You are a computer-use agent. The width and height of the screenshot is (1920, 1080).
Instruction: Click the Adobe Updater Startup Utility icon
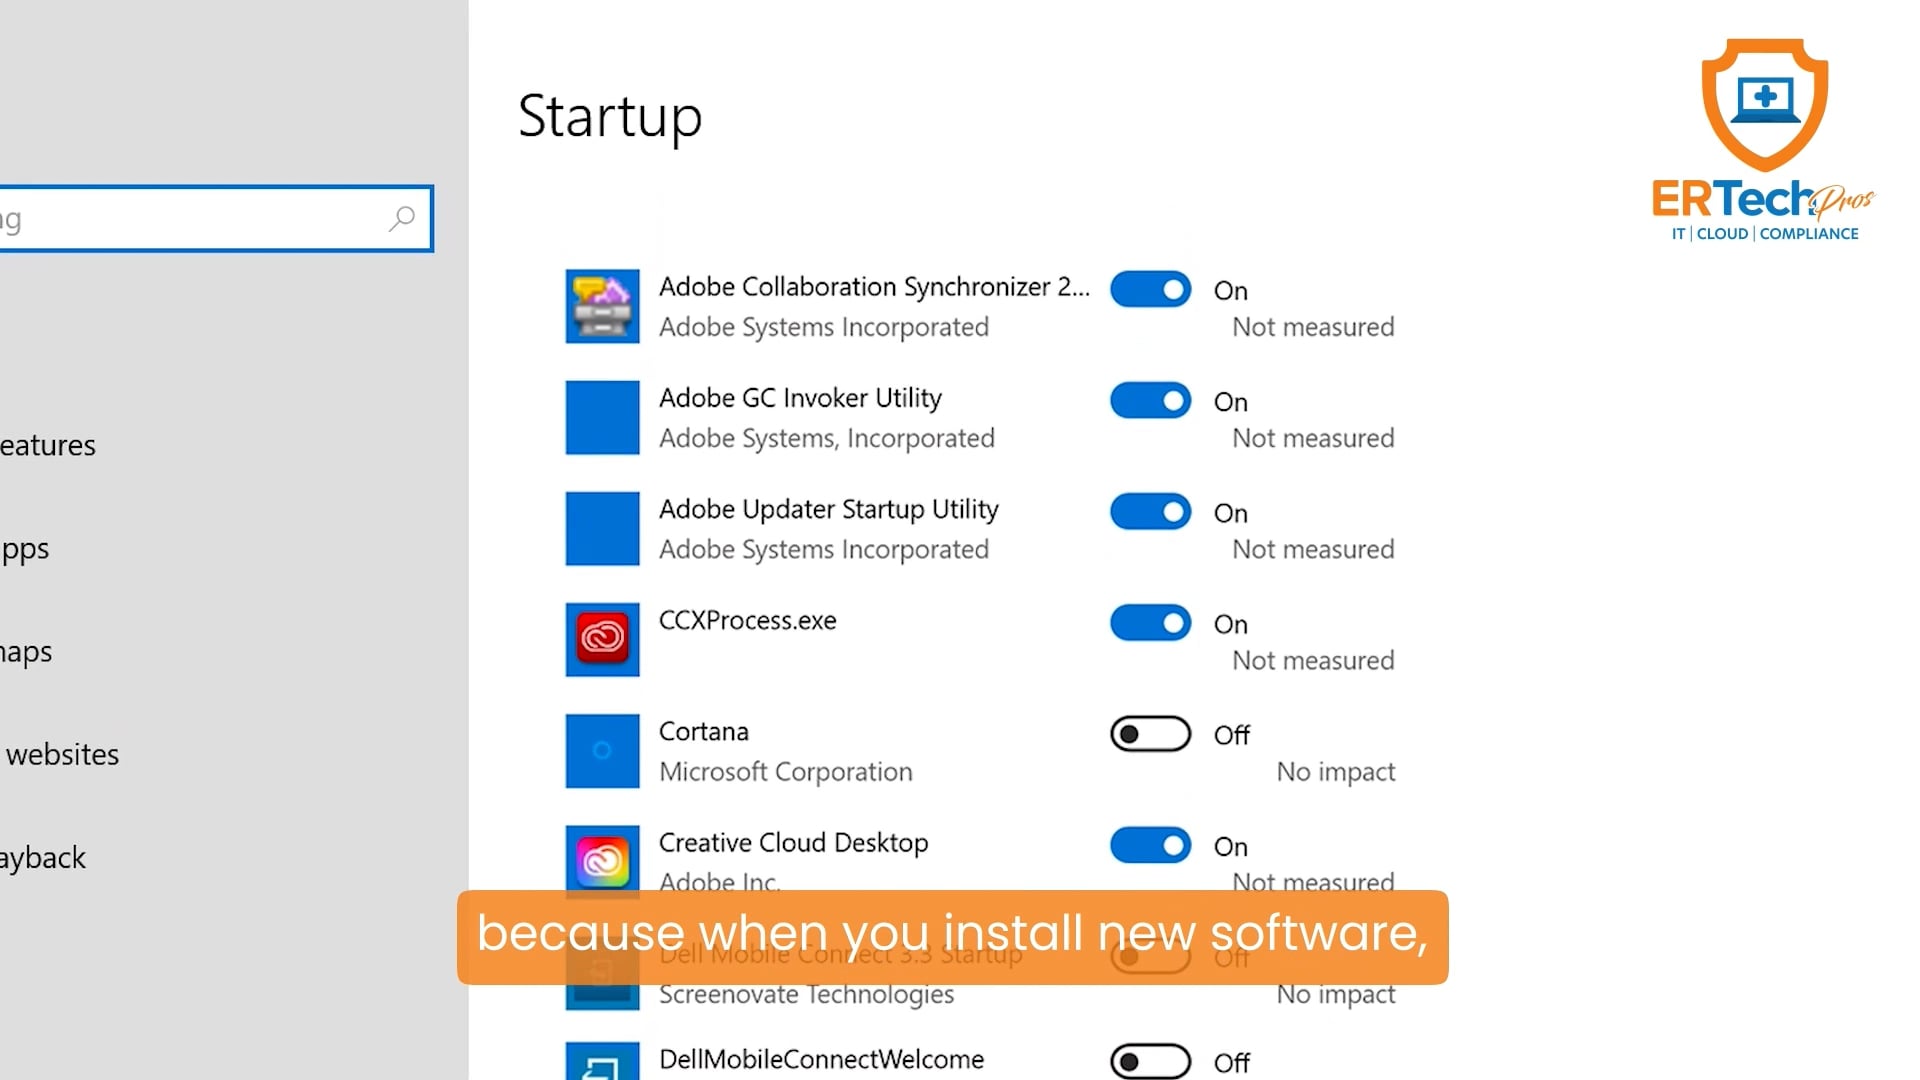click(x=602, y=528)
